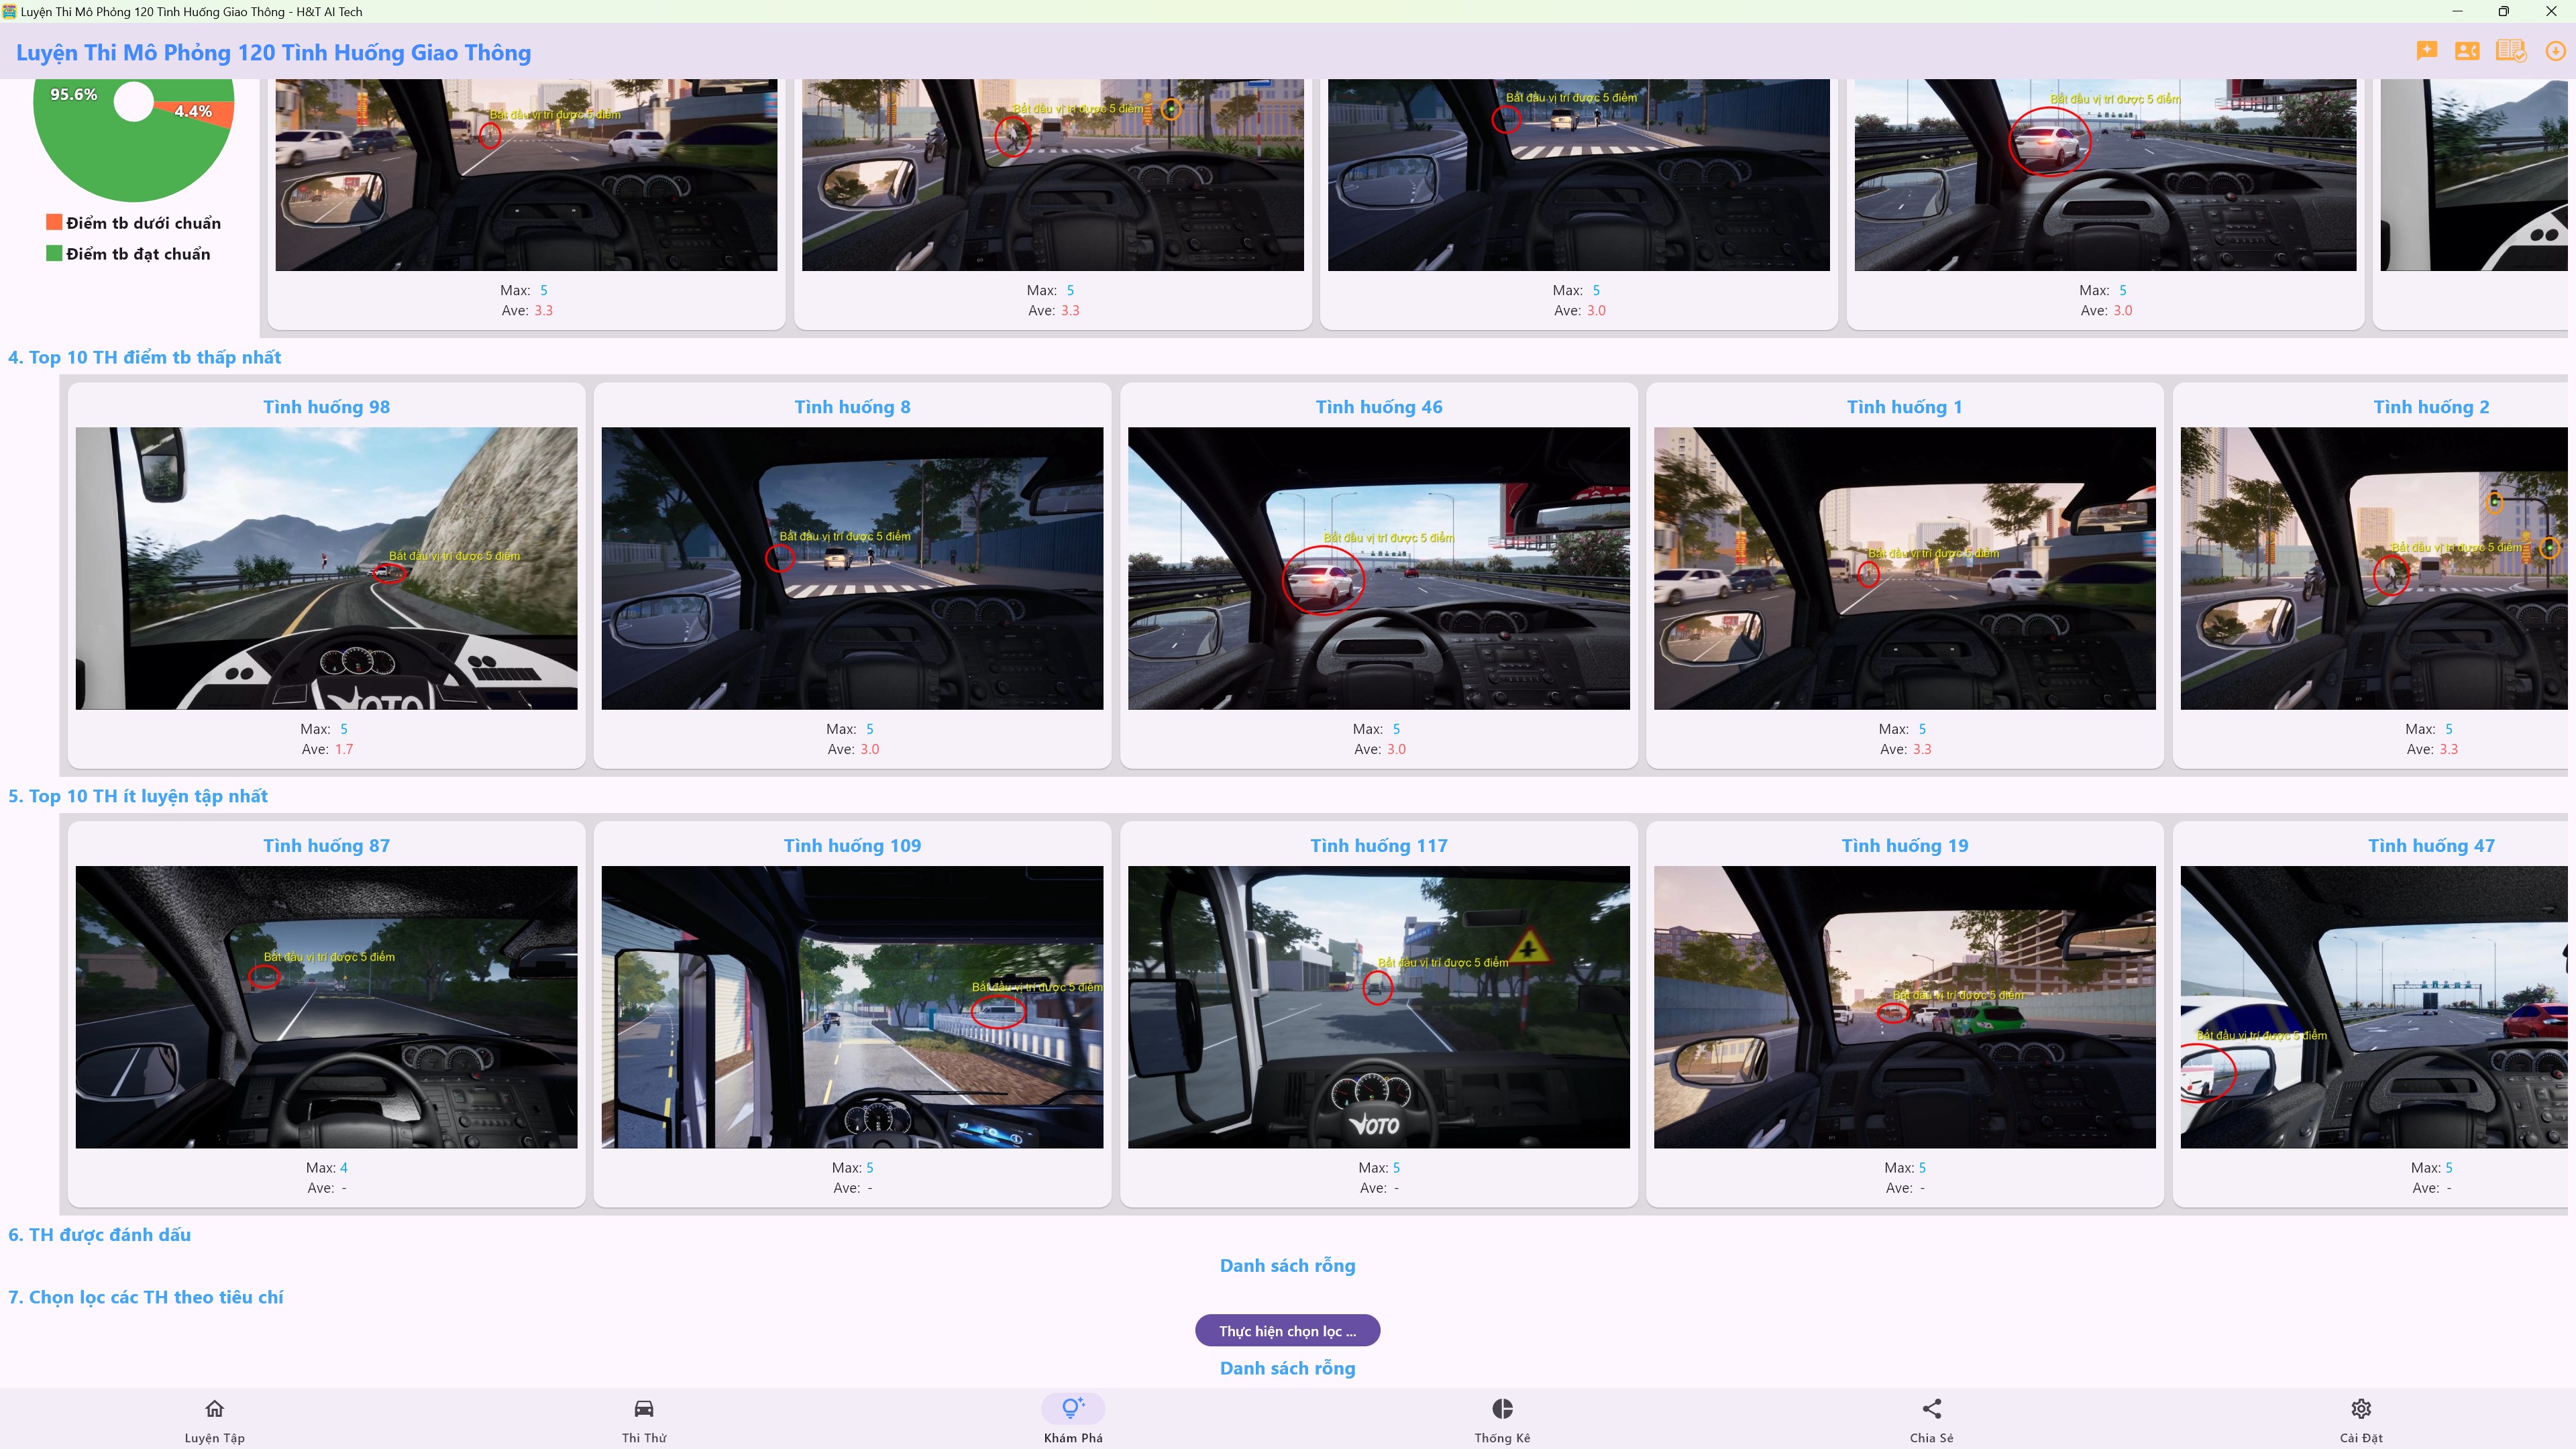This screenshot has width=2576, height=1449.
Task: Go to the Luyện Tập tab
Action: click(214, 1419)
